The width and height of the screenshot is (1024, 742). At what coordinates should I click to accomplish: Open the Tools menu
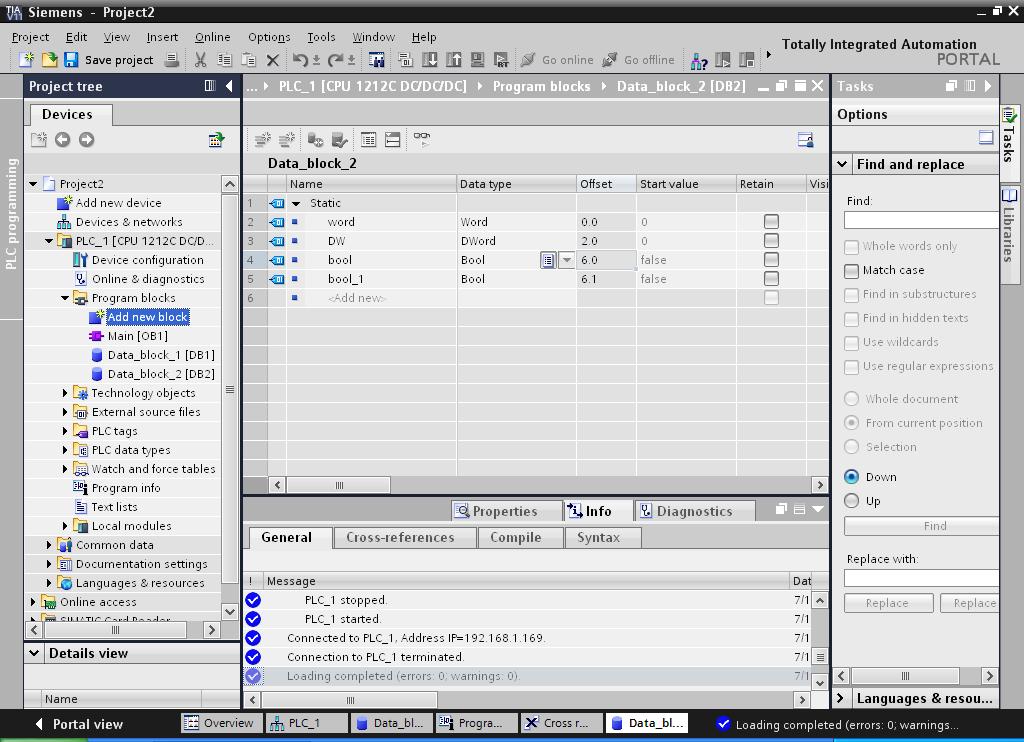(321, 37)
